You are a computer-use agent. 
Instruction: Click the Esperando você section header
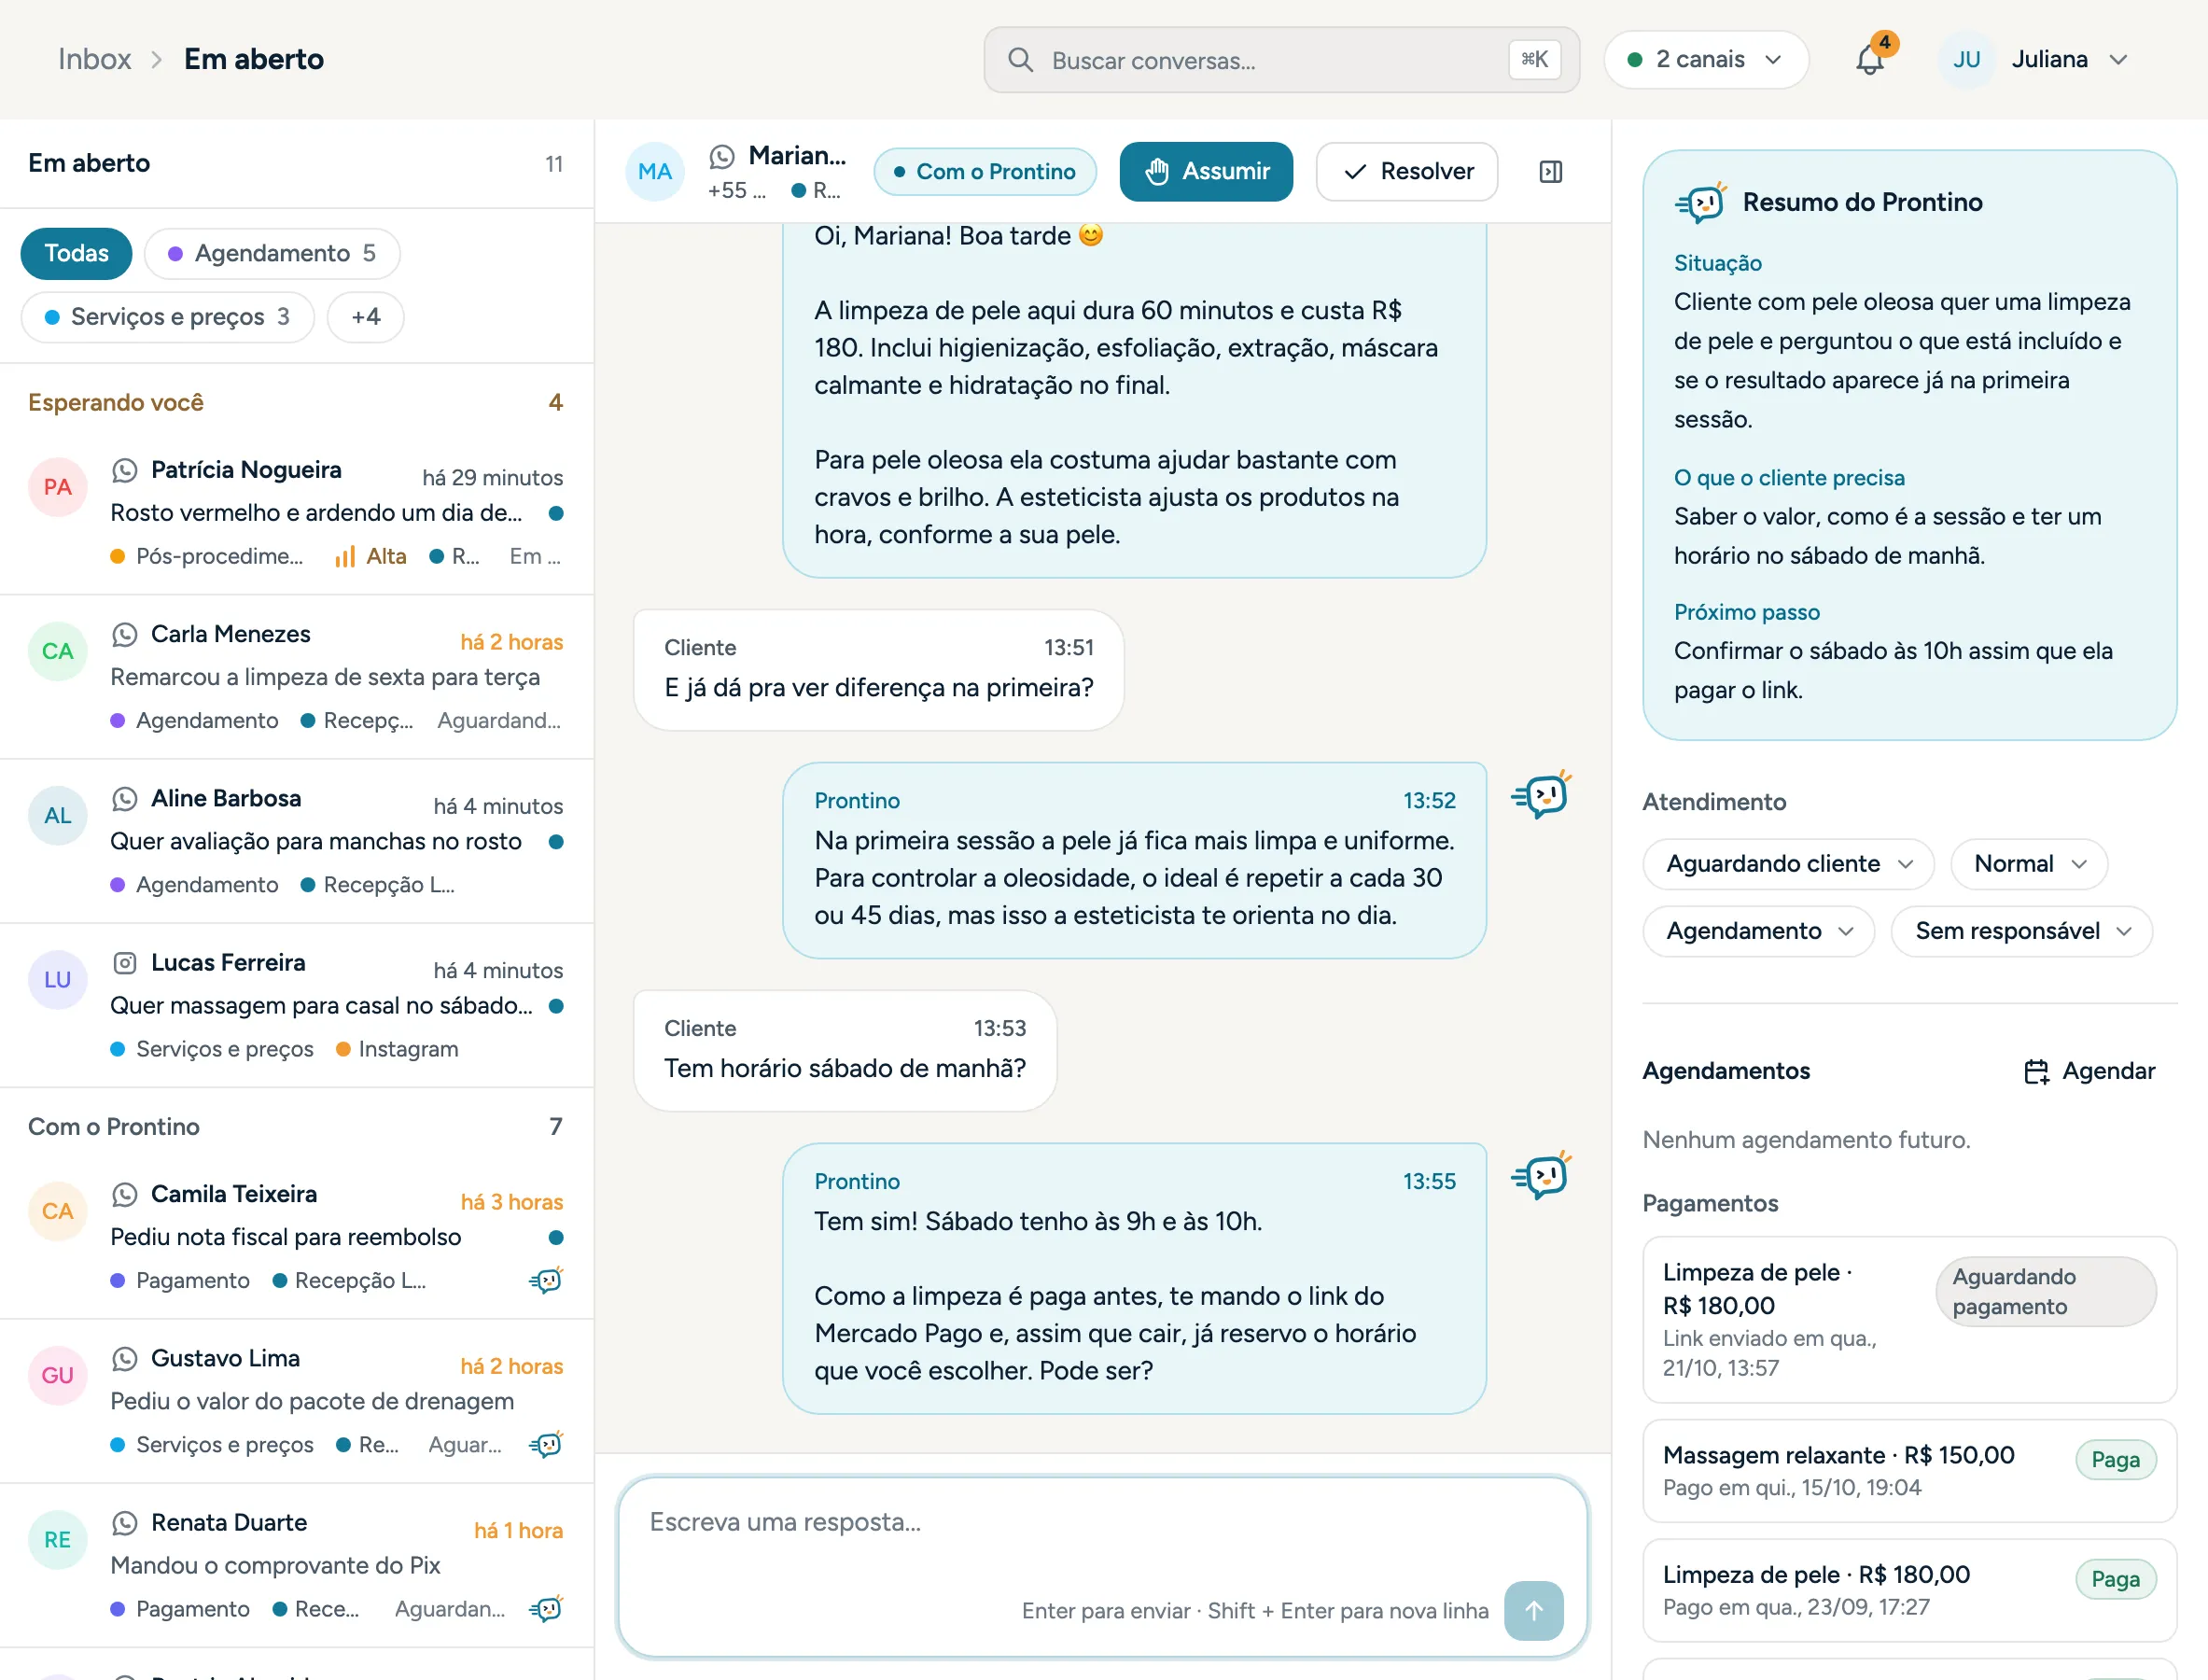296,403
